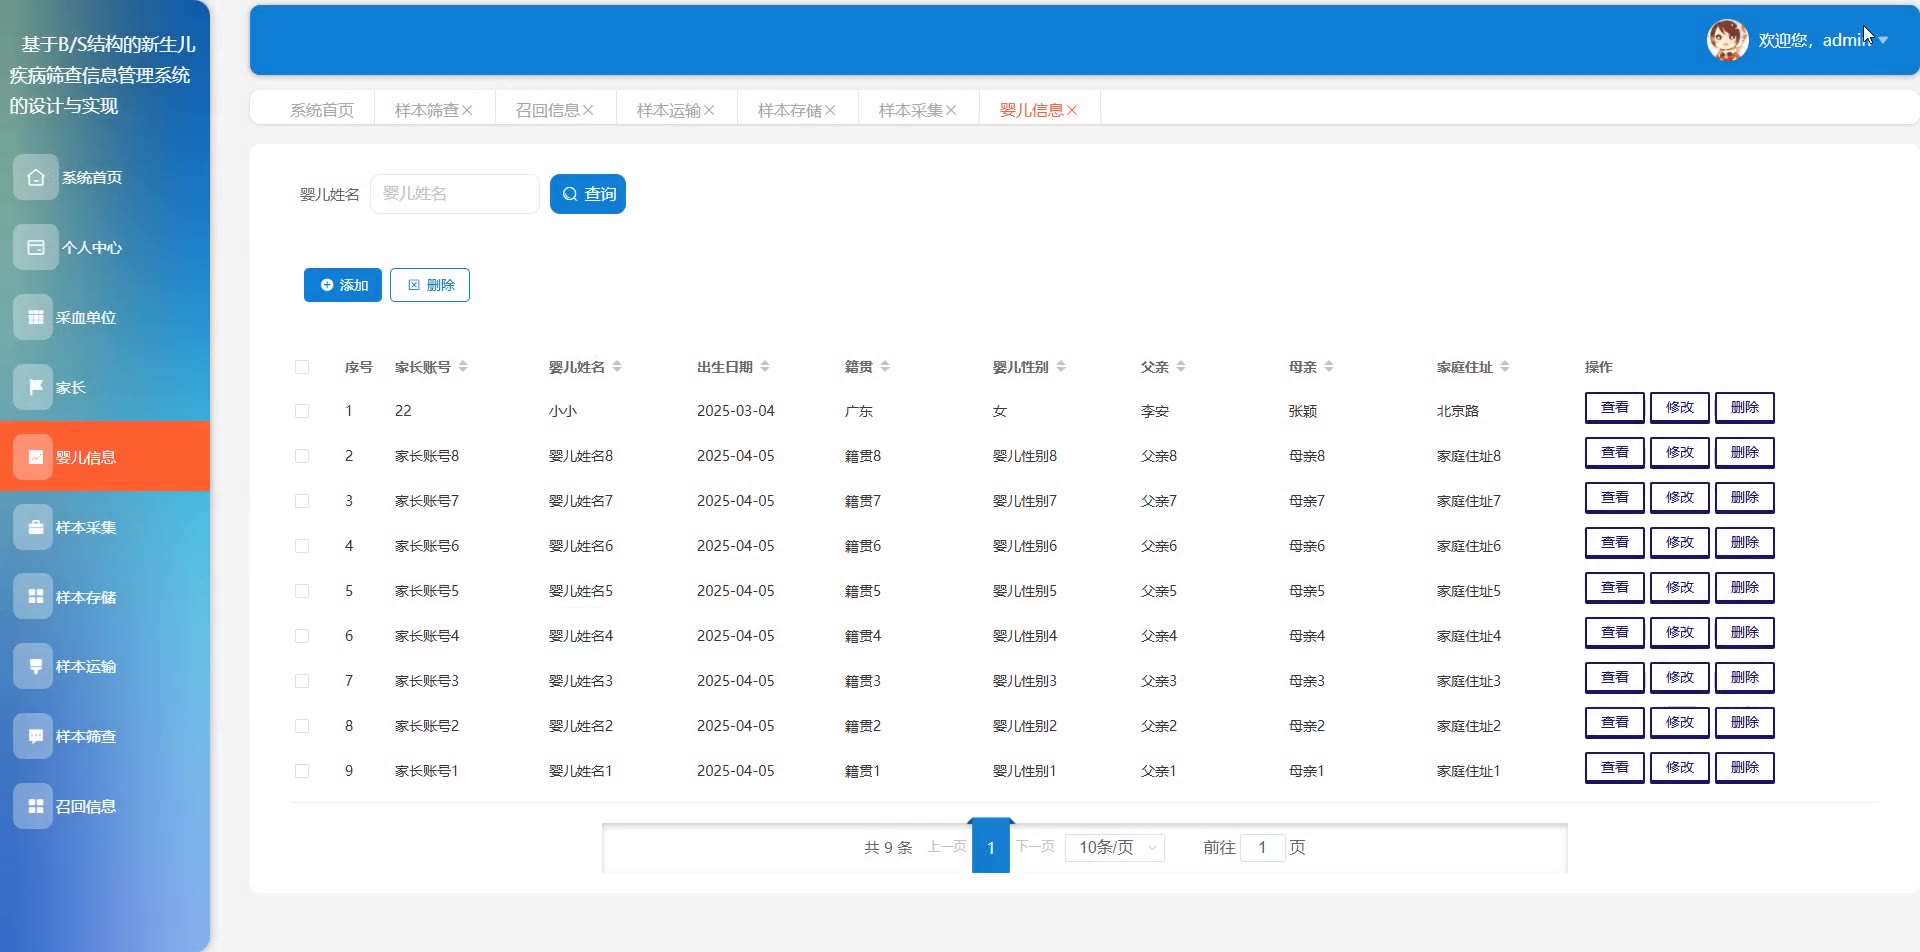Click the 系统首页 home icon in sidebar
Screen dimensions: 1920x952
[x=36, y=177]
